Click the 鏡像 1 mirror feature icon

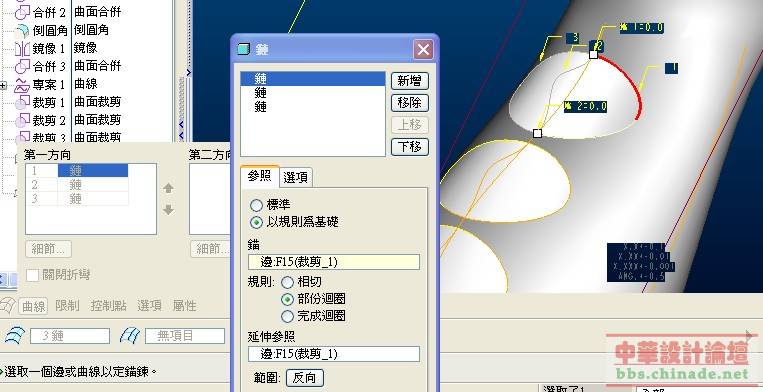click(22, 48)
